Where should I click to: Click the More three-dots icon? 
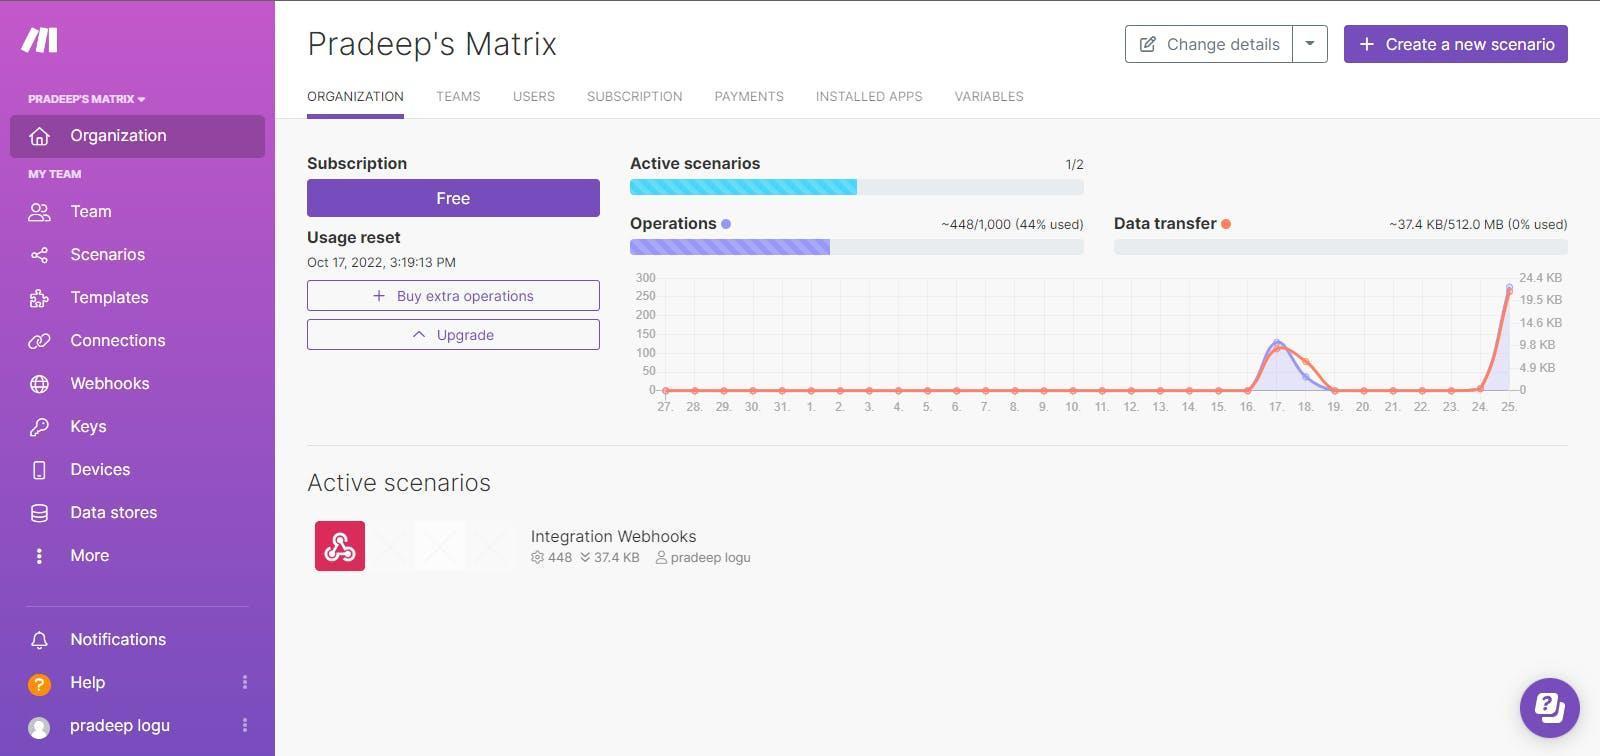[x=39, y=556]
